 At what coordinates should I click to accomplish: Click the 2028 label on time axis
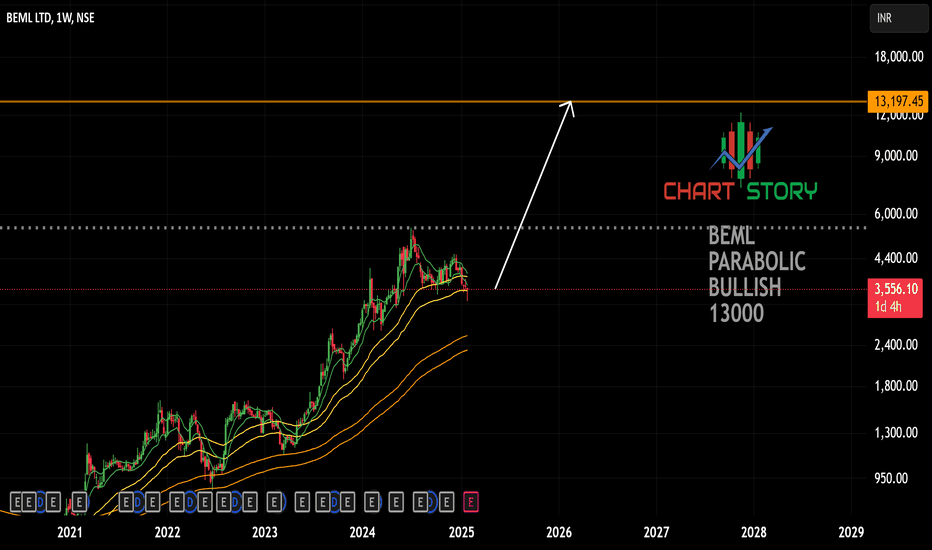coord(754,533)
